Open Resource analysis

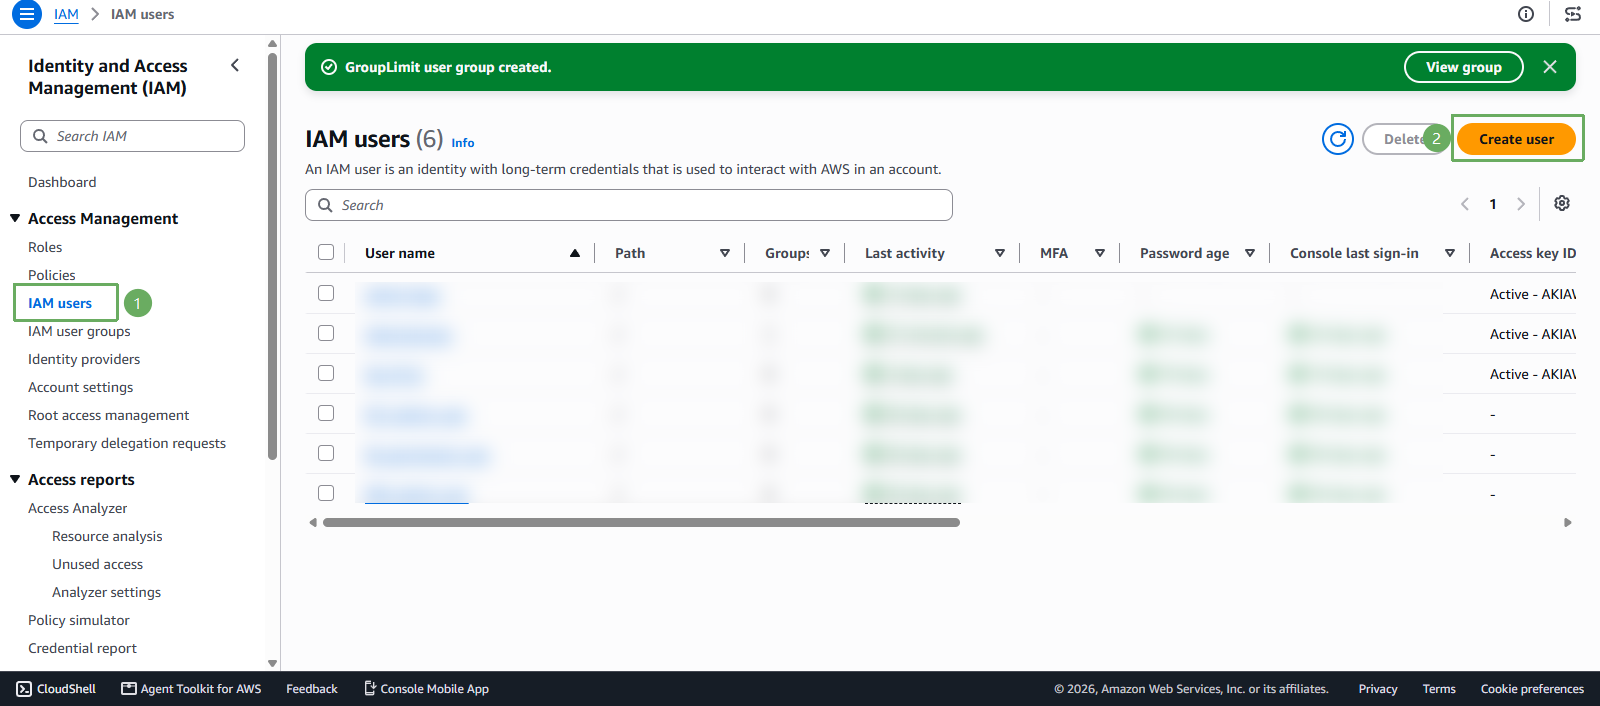(107, 536)
